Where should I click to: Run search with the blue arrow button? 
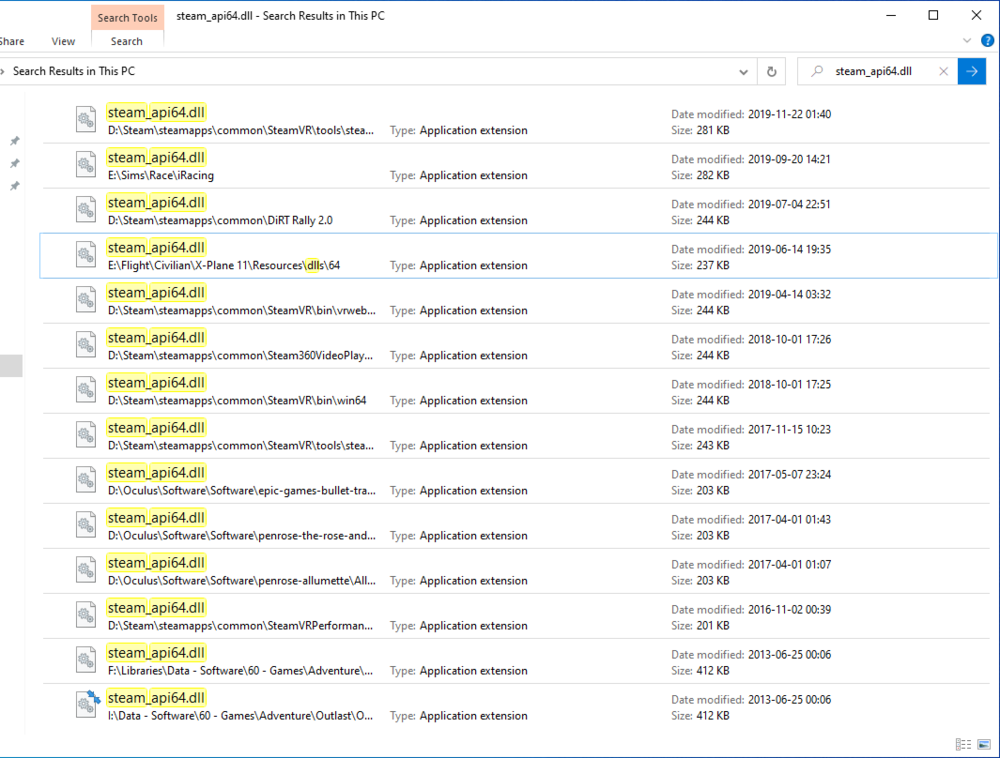[x=971, y=71]
